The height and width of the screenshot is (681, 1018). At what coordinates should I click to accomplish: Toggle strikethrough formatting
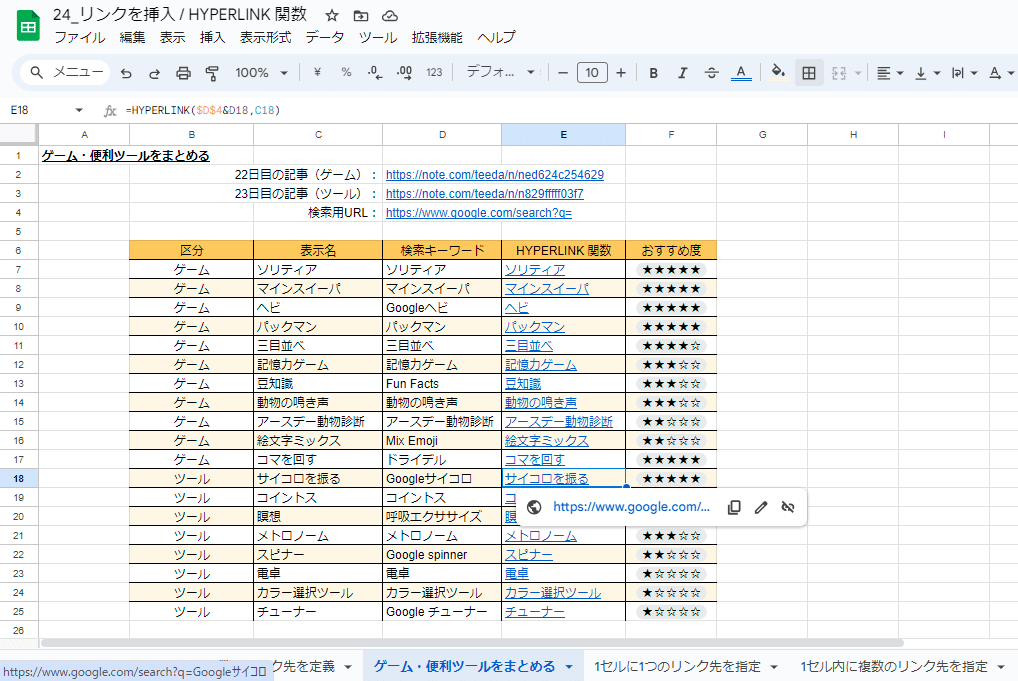coord(712,73)
